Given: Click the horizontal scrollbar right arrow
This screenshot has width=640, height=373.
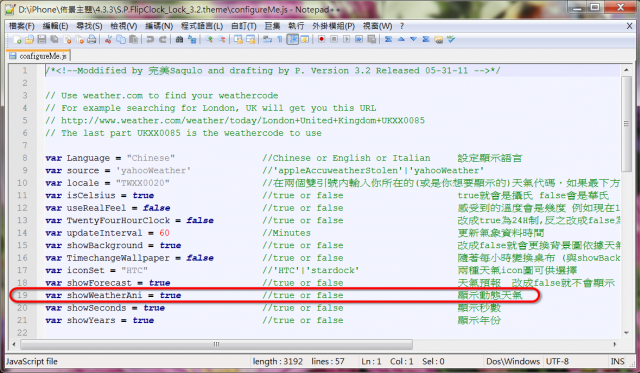Looking at the screenshot, I should pyautogui.click(x=615, y=344).
